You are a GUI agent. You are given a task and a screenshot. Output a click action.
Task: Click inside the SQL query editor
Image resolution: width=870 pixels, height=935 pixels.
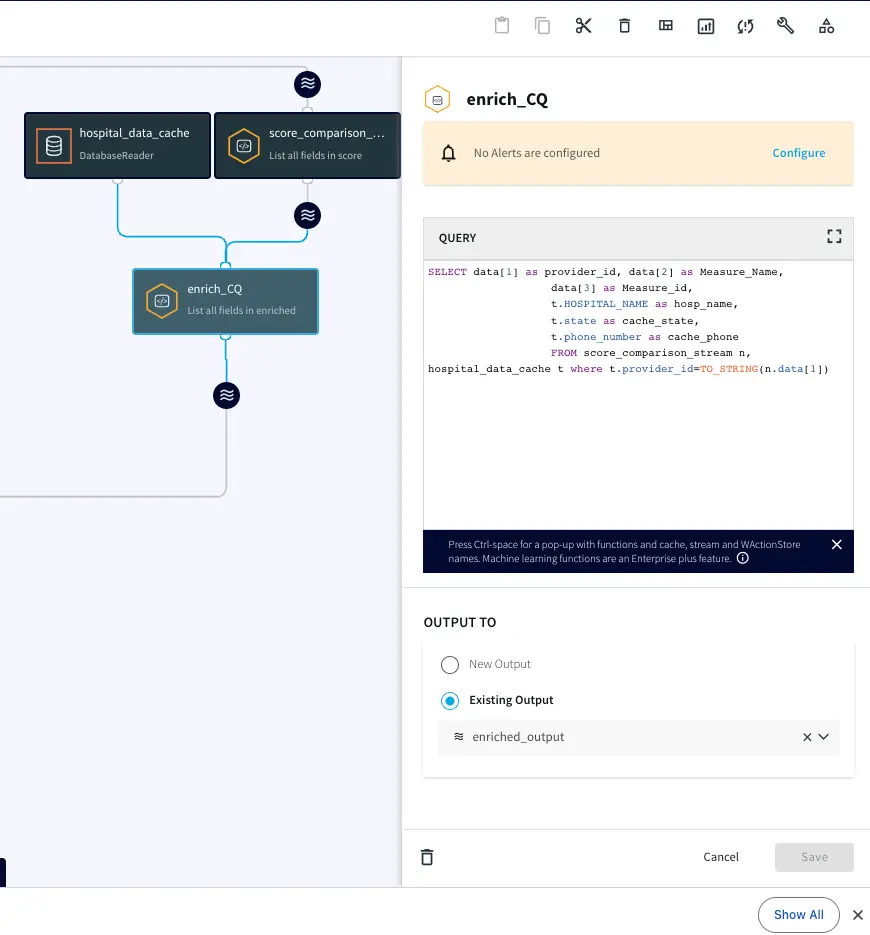(638, 450)
